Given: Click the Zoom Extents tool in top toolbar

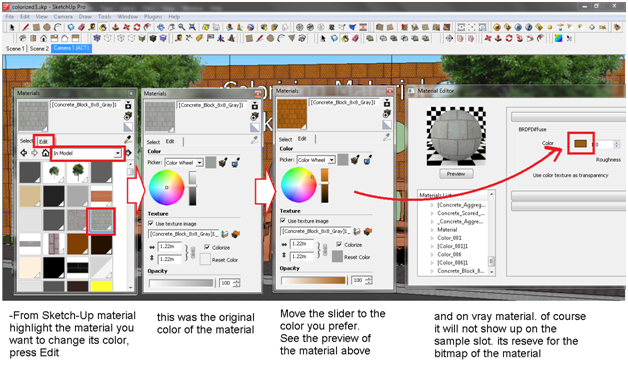Looking at the screenshot, I should (x=193, y=27).
